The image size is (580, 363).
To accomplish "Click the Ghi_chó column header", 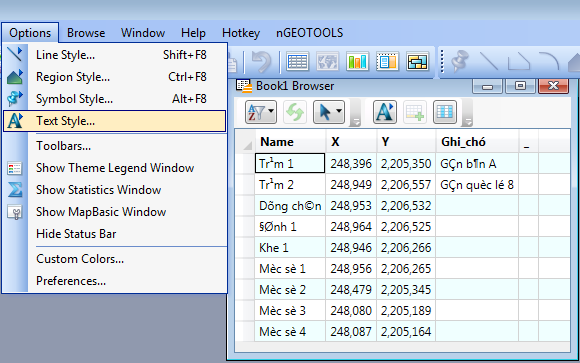I will (477, 142).
